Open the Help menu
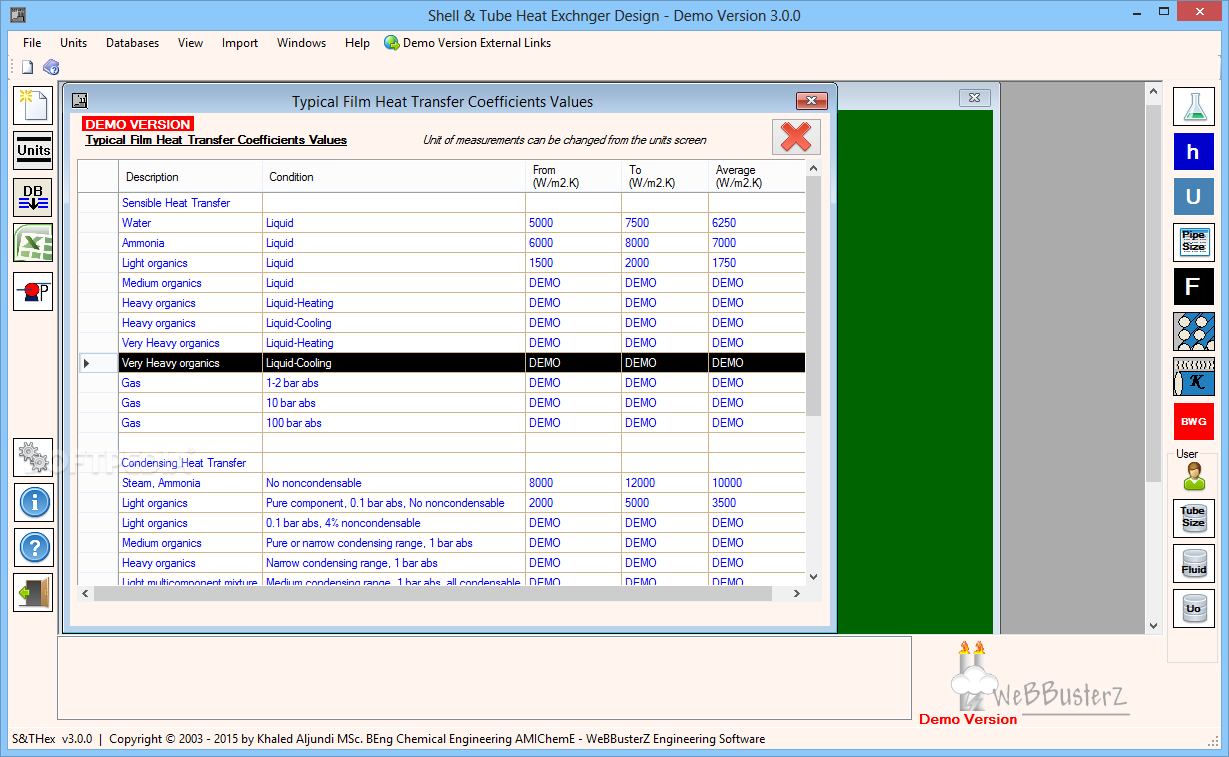Screen dimensions: 1229x757 357,43
